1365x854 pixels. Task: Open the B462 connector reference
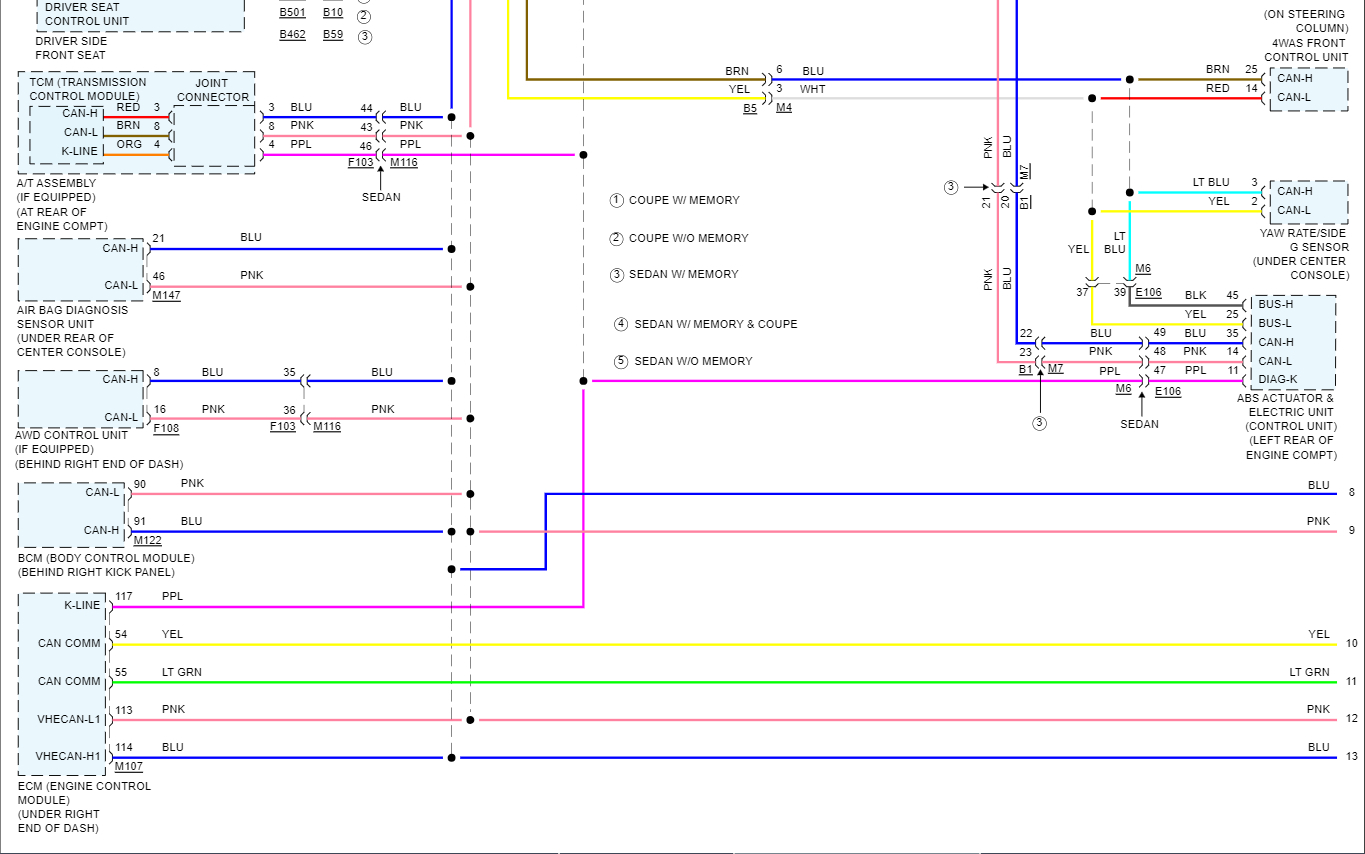[x=292, y=35]
